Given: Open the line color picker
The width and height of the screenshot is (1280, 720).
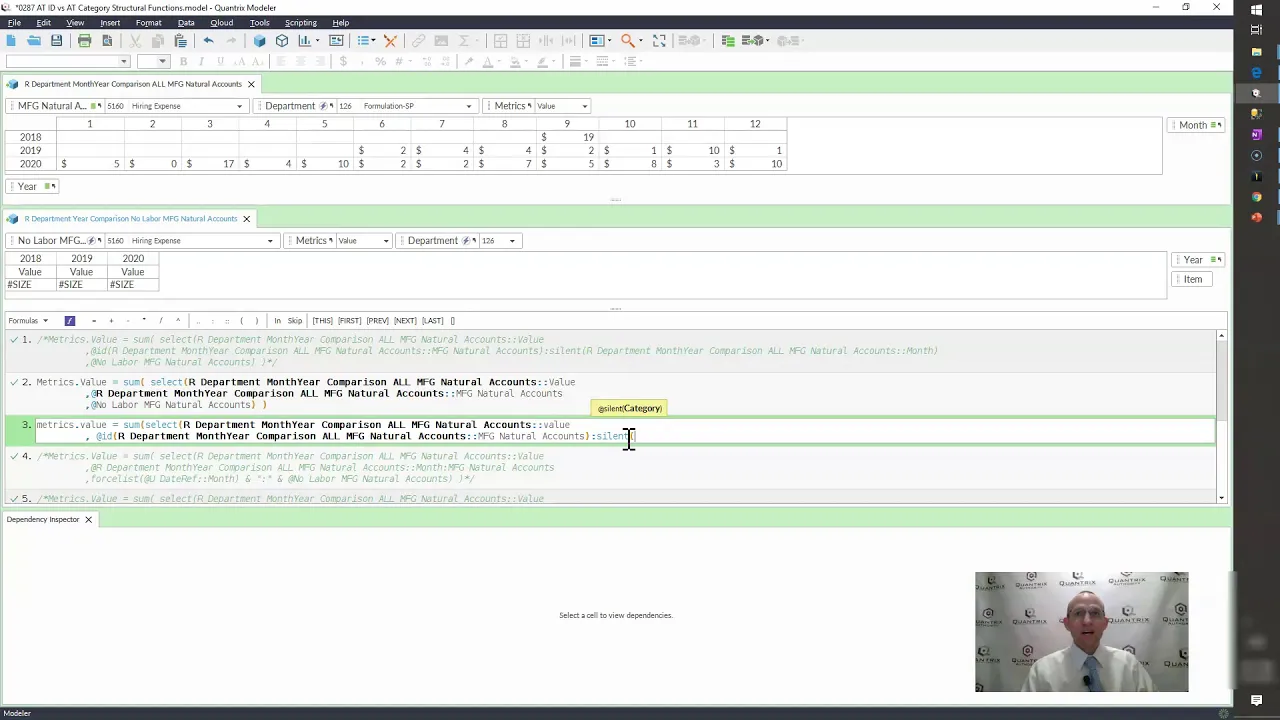Looking at the screenshot, I should [x=543, y=62].
